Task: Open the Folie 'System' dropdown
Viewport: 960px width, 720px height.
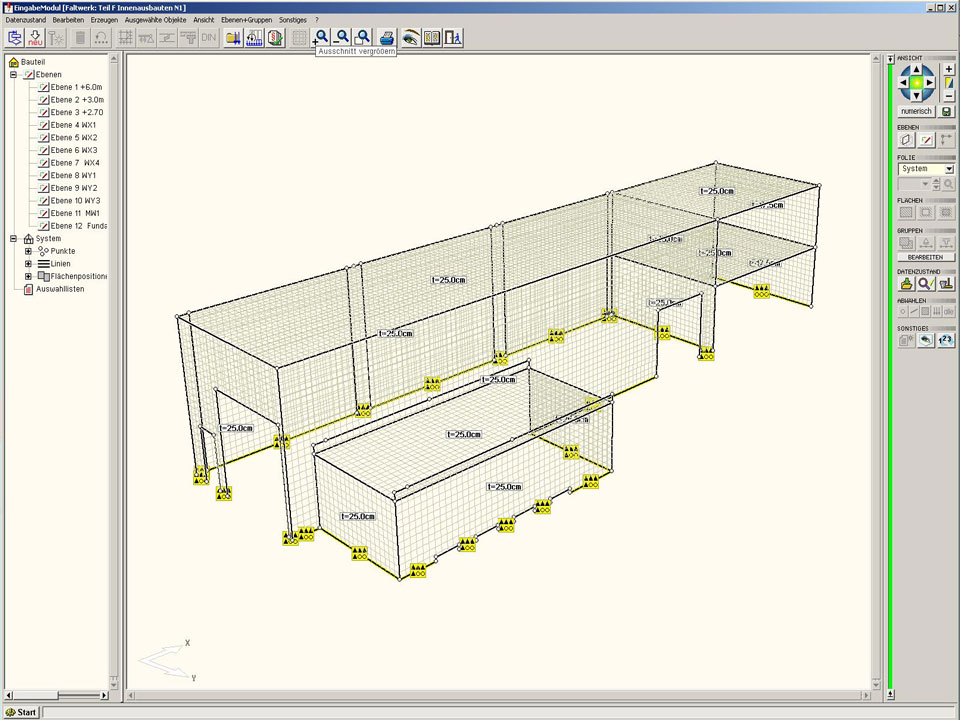Action: [x=948, y=170]
